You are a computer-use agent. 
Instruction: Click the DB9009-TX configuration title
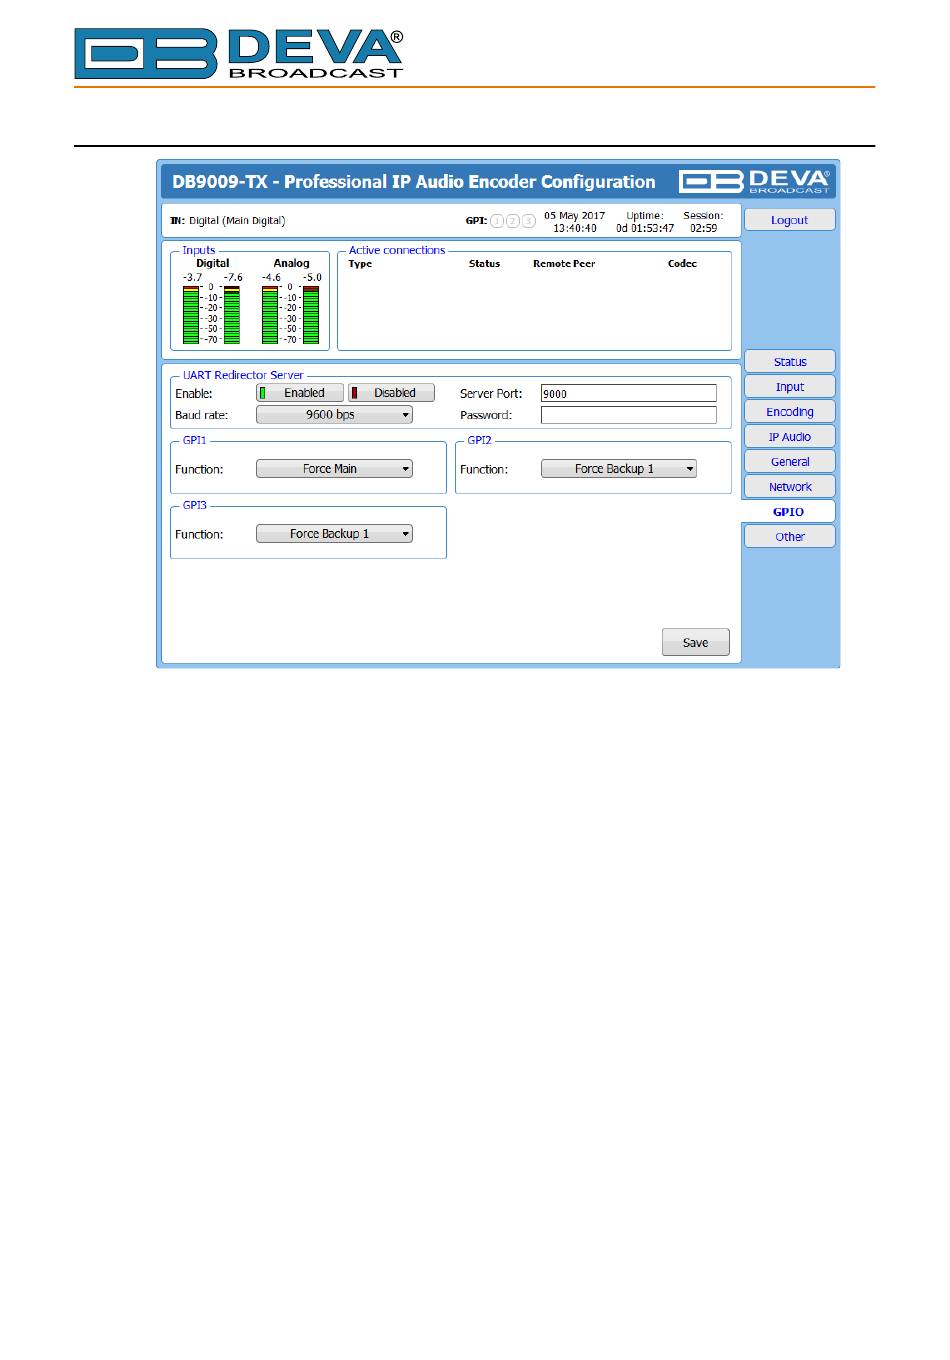(x=414, y=182)
